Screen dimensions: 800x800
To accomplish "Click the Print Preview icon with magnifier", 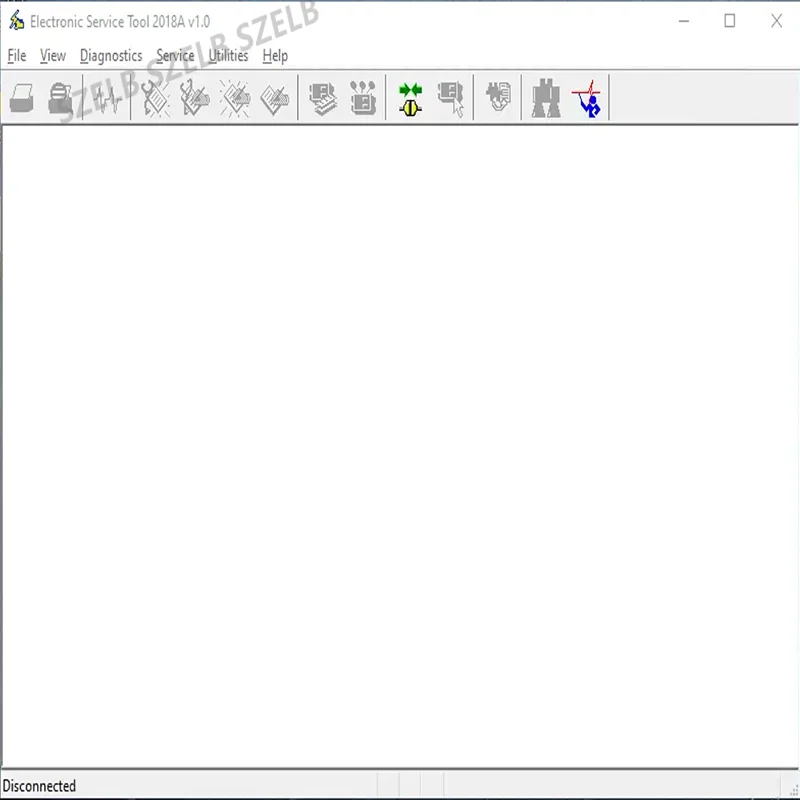I will (60, 98).
